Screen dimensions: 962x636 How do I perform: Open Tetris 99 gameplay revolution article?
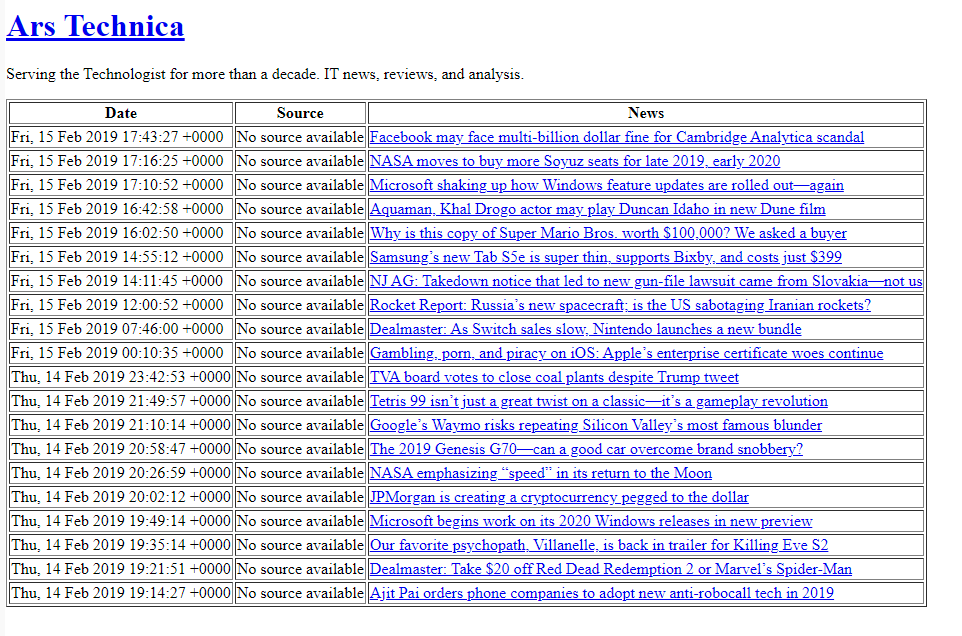[598, 400]
